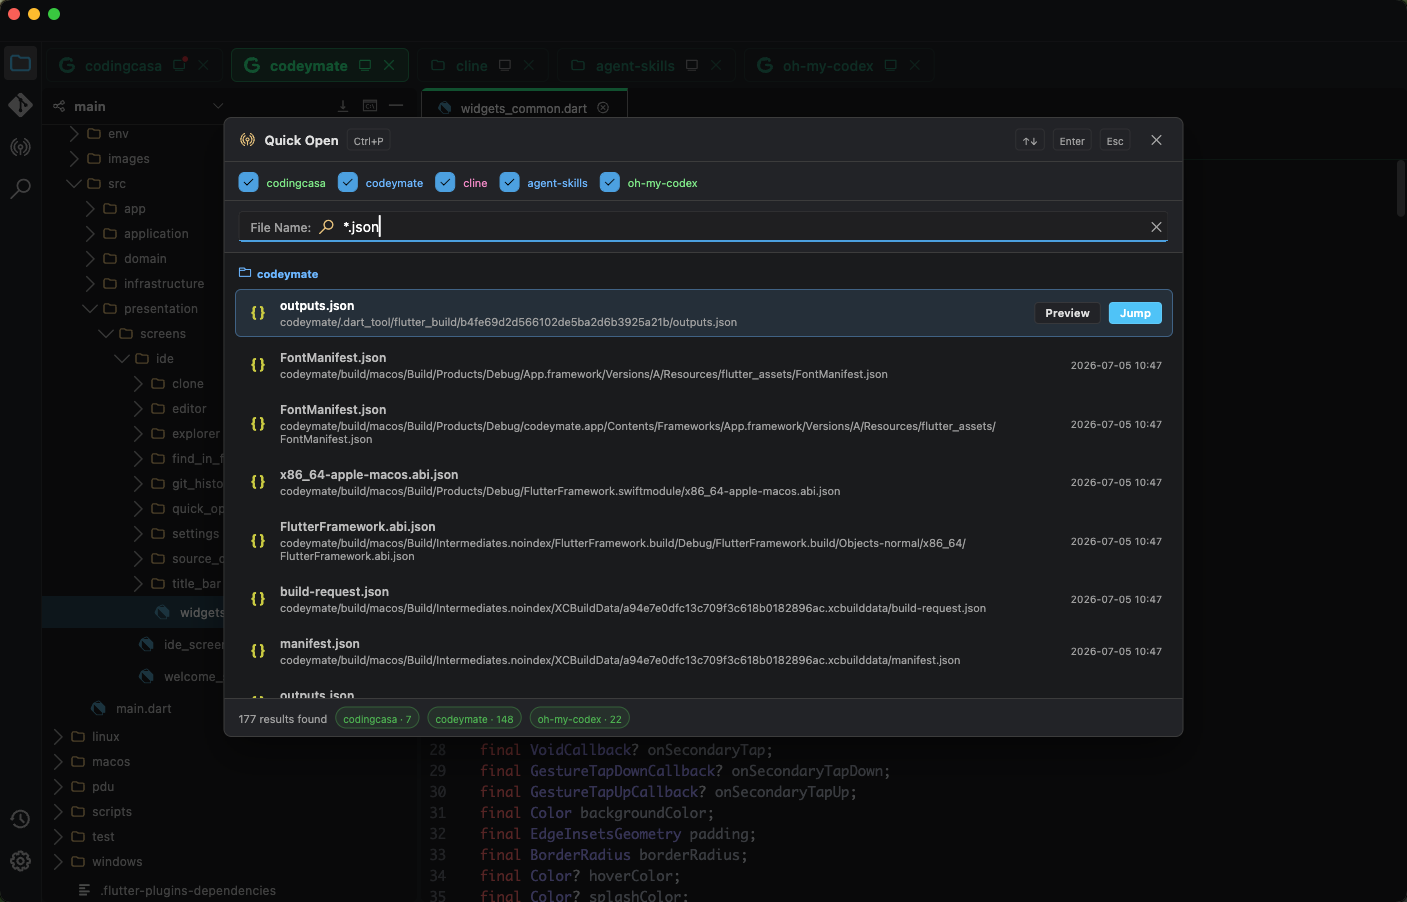Screen dimensions: 1407x902
Task: Open the file explorer sidebar icon
Action: click(20, 64)
